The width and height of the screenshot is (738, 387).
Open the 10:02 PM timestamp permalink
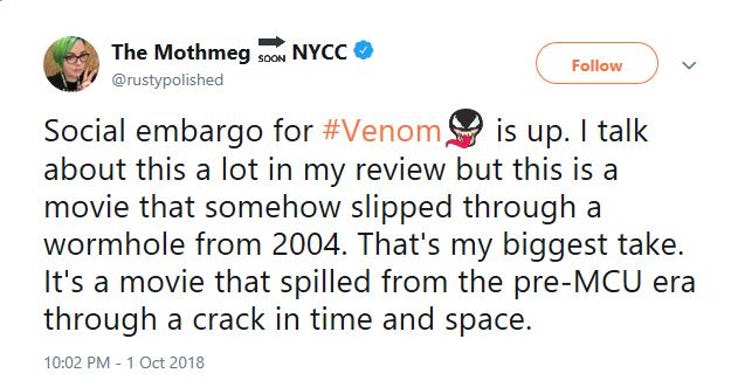(x=77, y=363)
